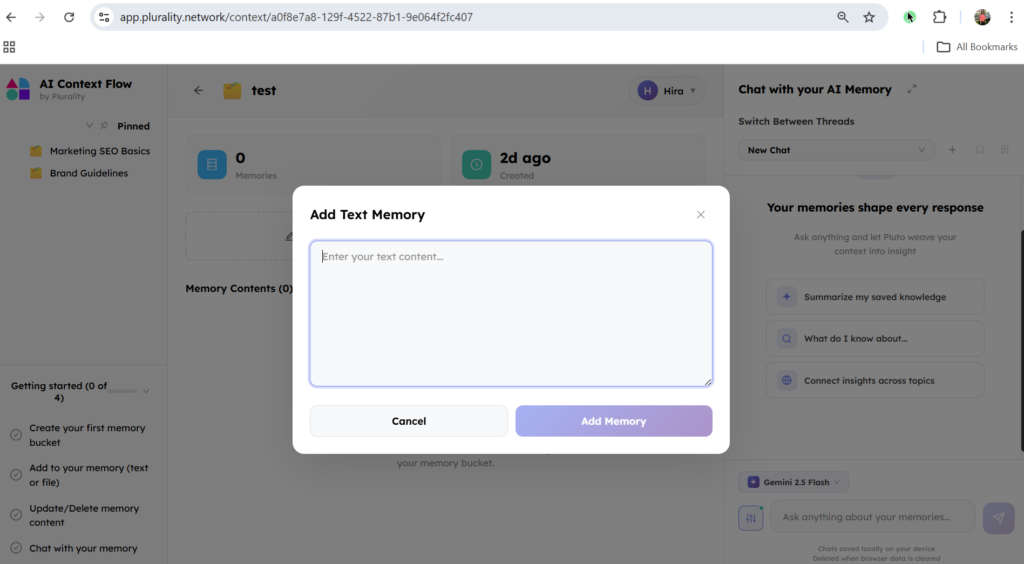Open the Hira user dropdown

(667, 91)
